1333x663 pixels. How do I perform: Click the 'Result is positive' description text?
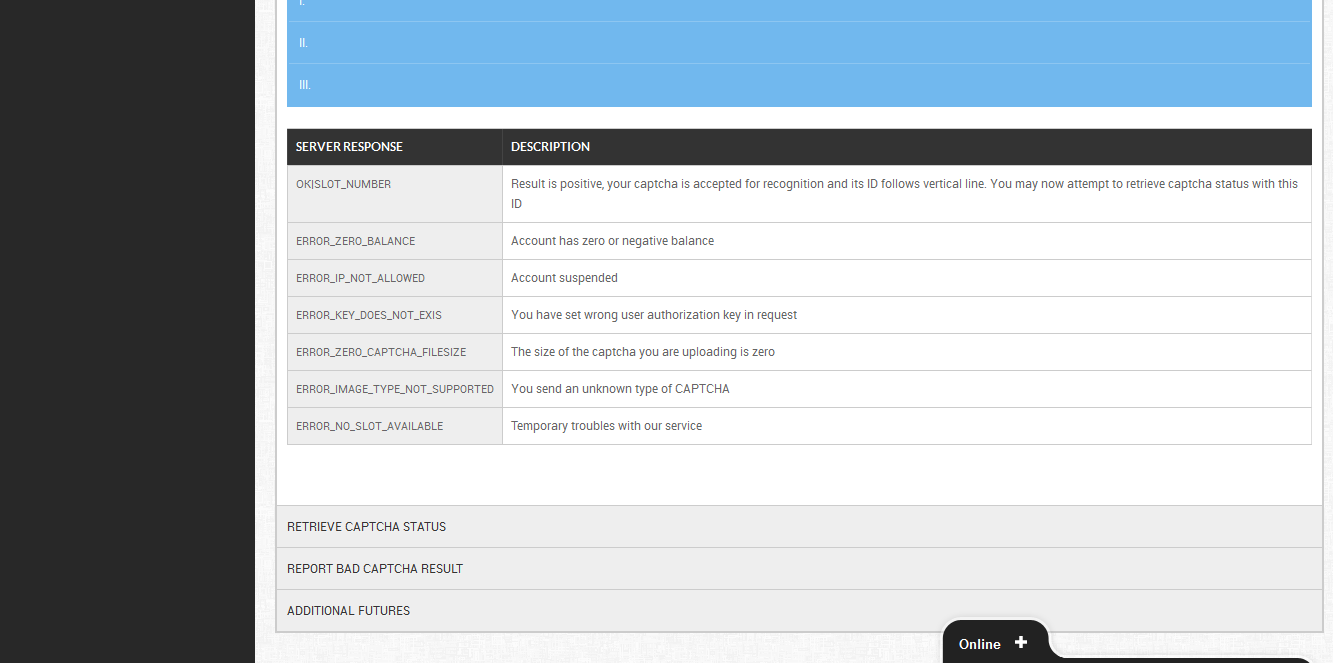pyautogui.click(x=904, y=194)
